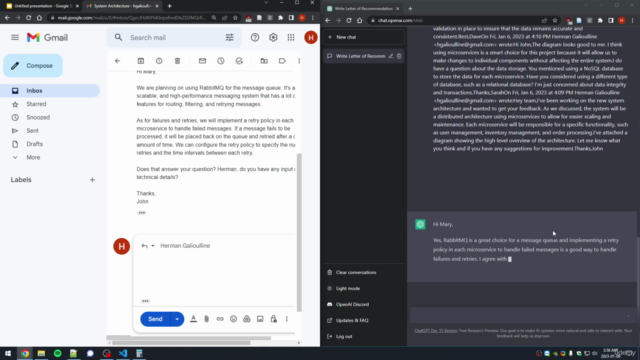Start a New chat in ChatGPT
This screenshot has width=640, height=360.
click(363, 37)
